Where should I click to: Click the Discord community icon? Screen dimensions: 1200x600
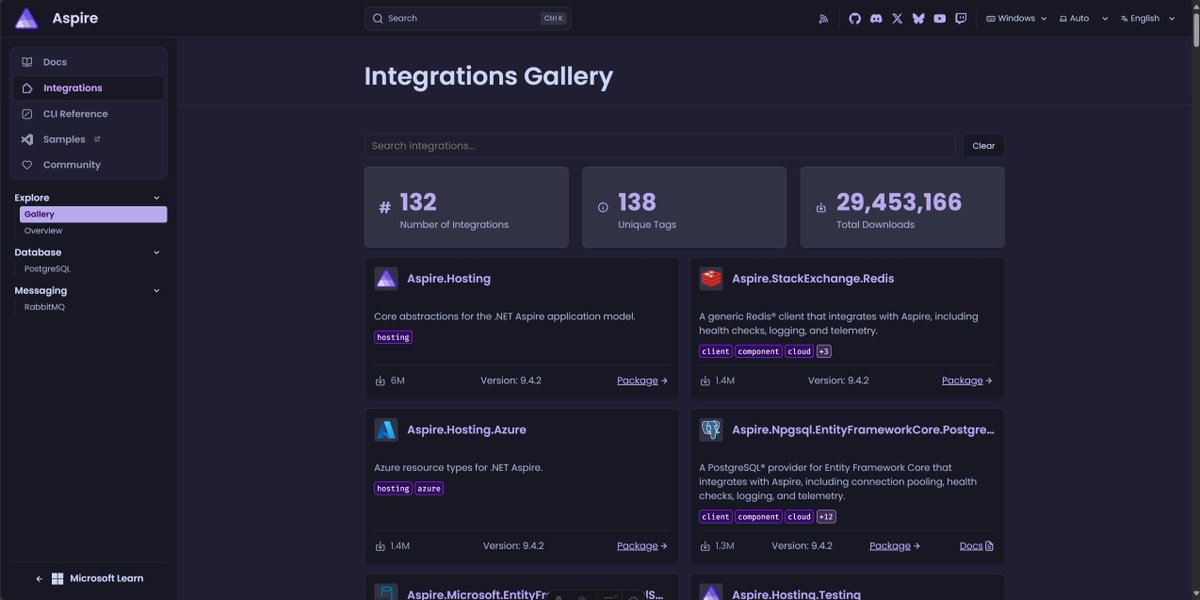click(874, 17)
